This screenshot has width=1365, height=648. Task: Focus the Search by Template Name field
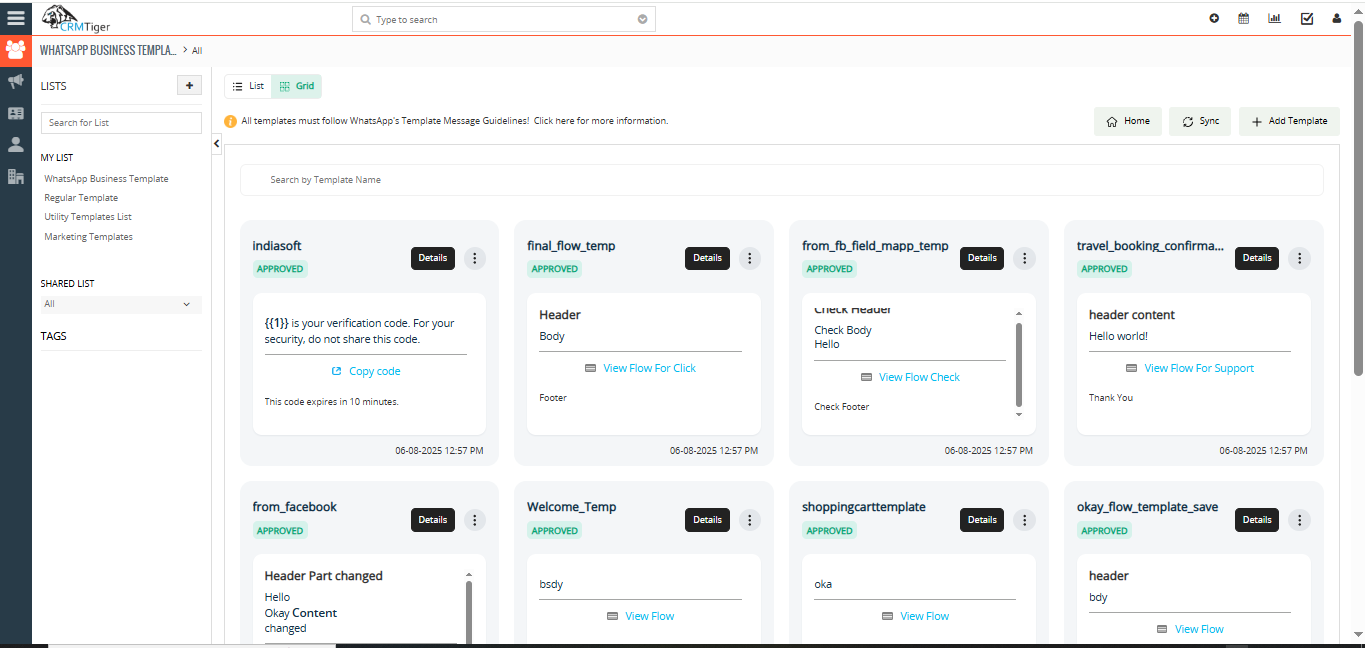(782, 180)
